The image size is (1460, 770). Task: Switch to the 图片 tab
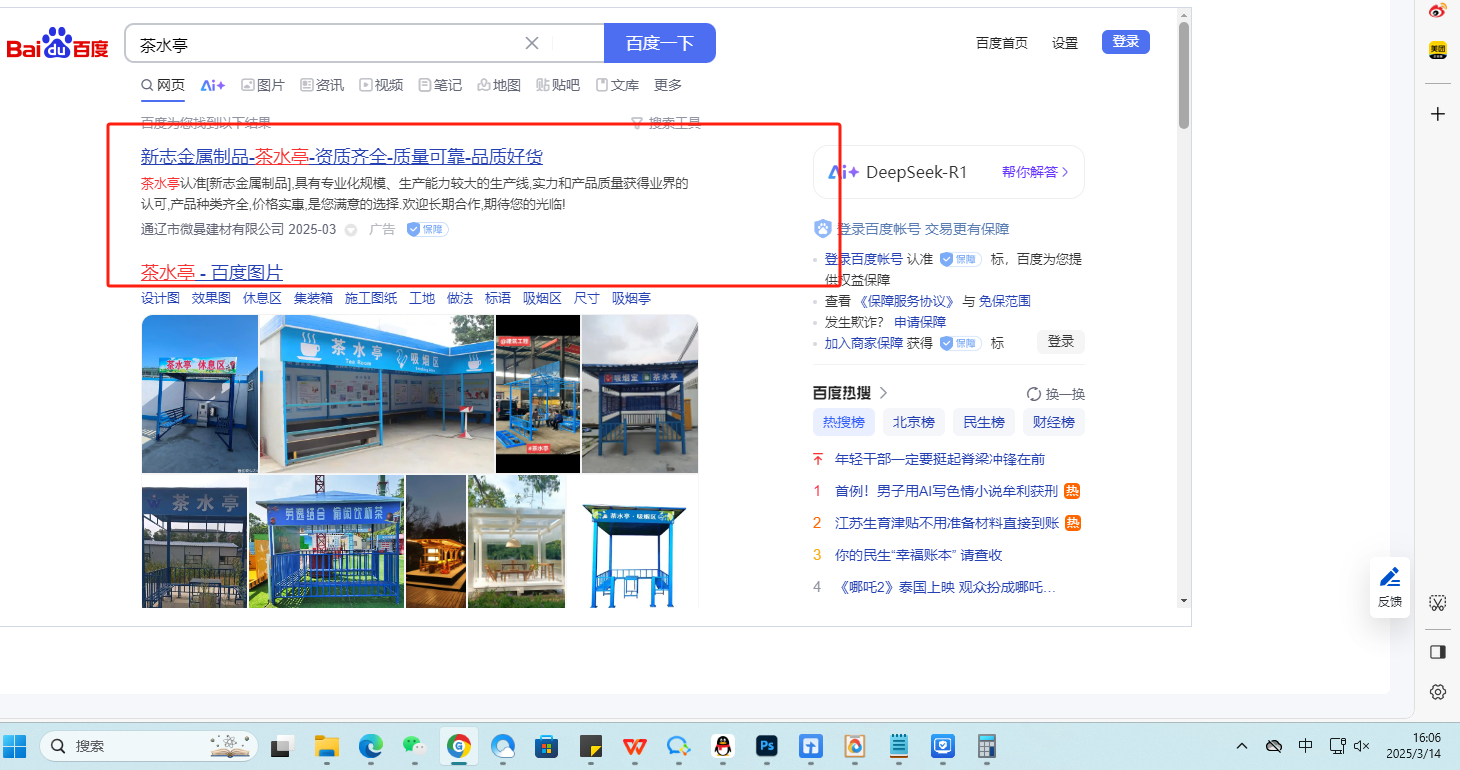click(263, 85)
